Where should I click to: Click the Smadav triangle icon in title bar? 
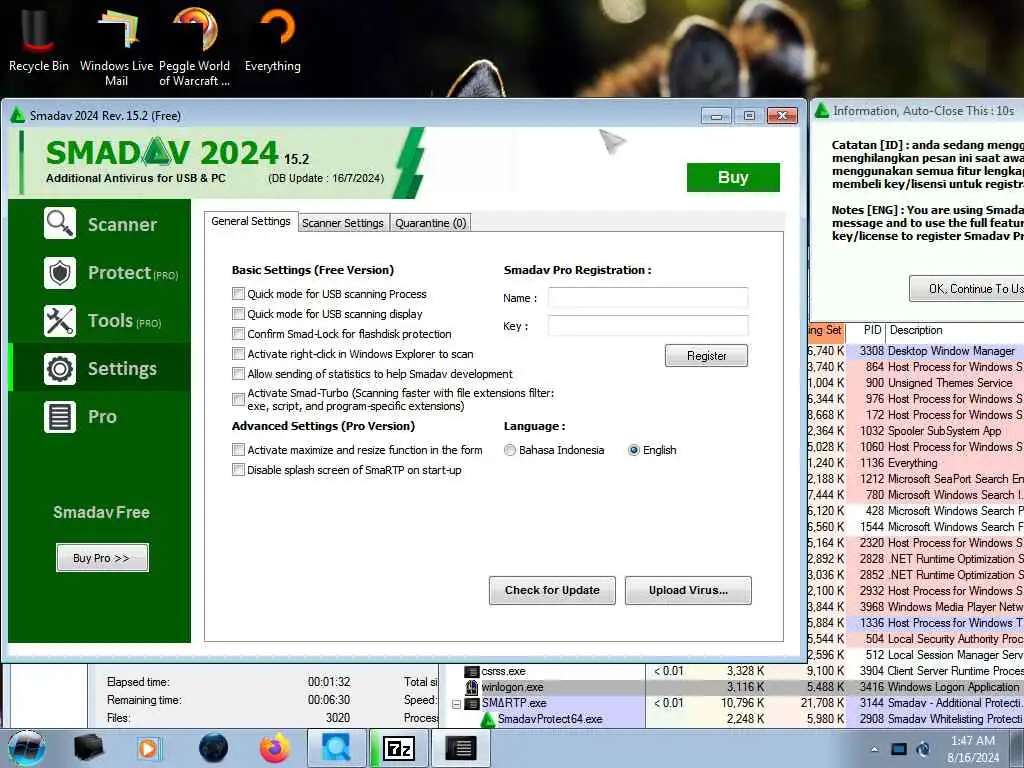coord(18,116)
